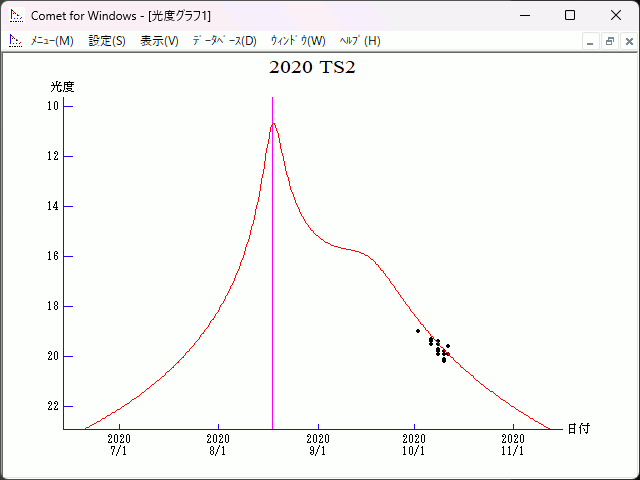Click the document icon in menu bar
Viewport: 640px width, 480px height.
coord(15,41)
